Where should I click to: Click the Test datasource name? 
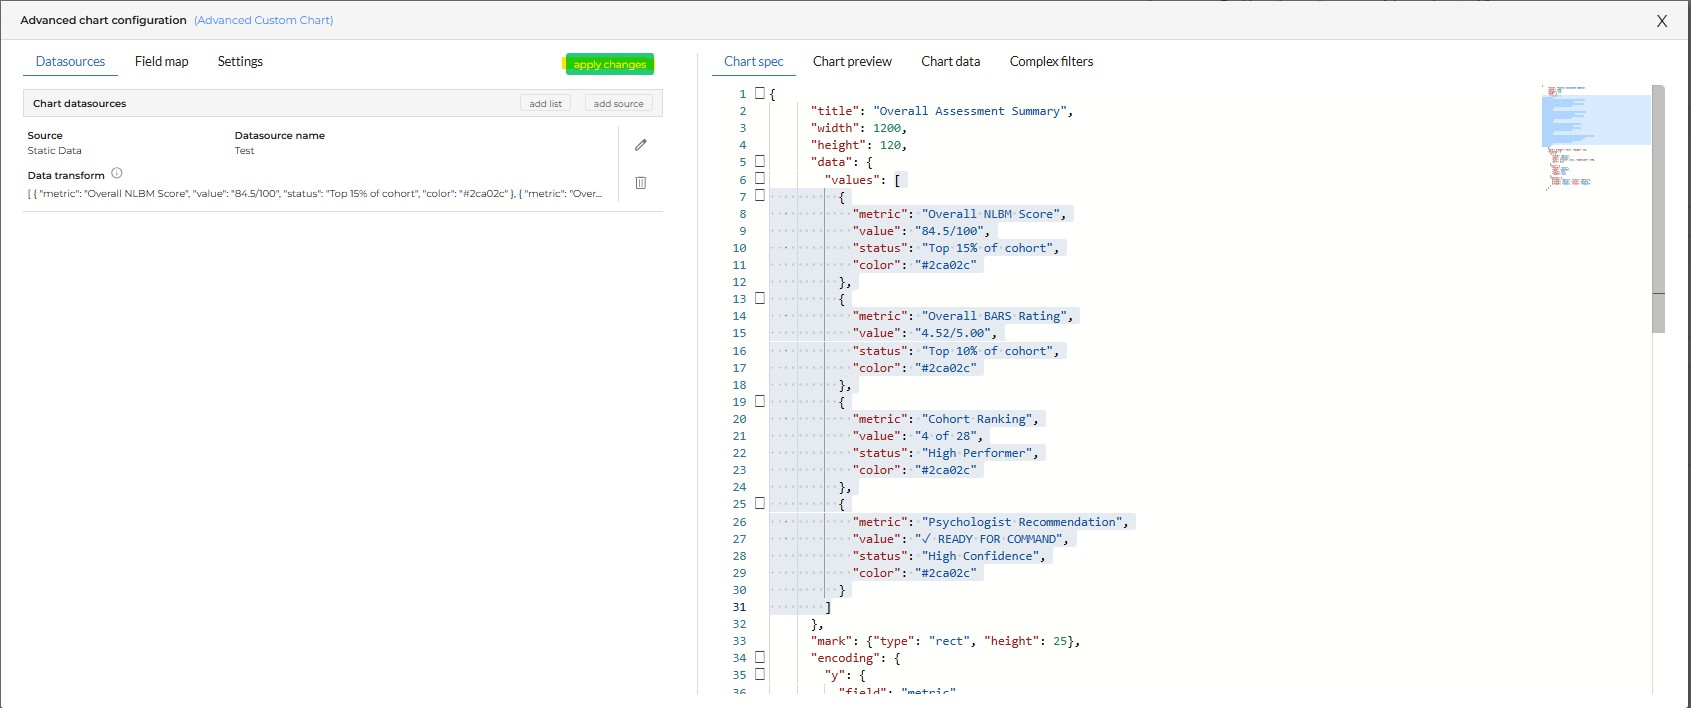point(244,151)
